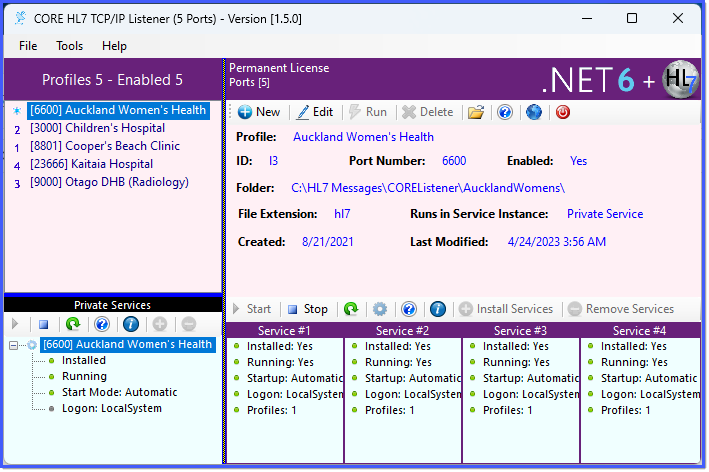Click the file extension value hl7

(342, 214)
